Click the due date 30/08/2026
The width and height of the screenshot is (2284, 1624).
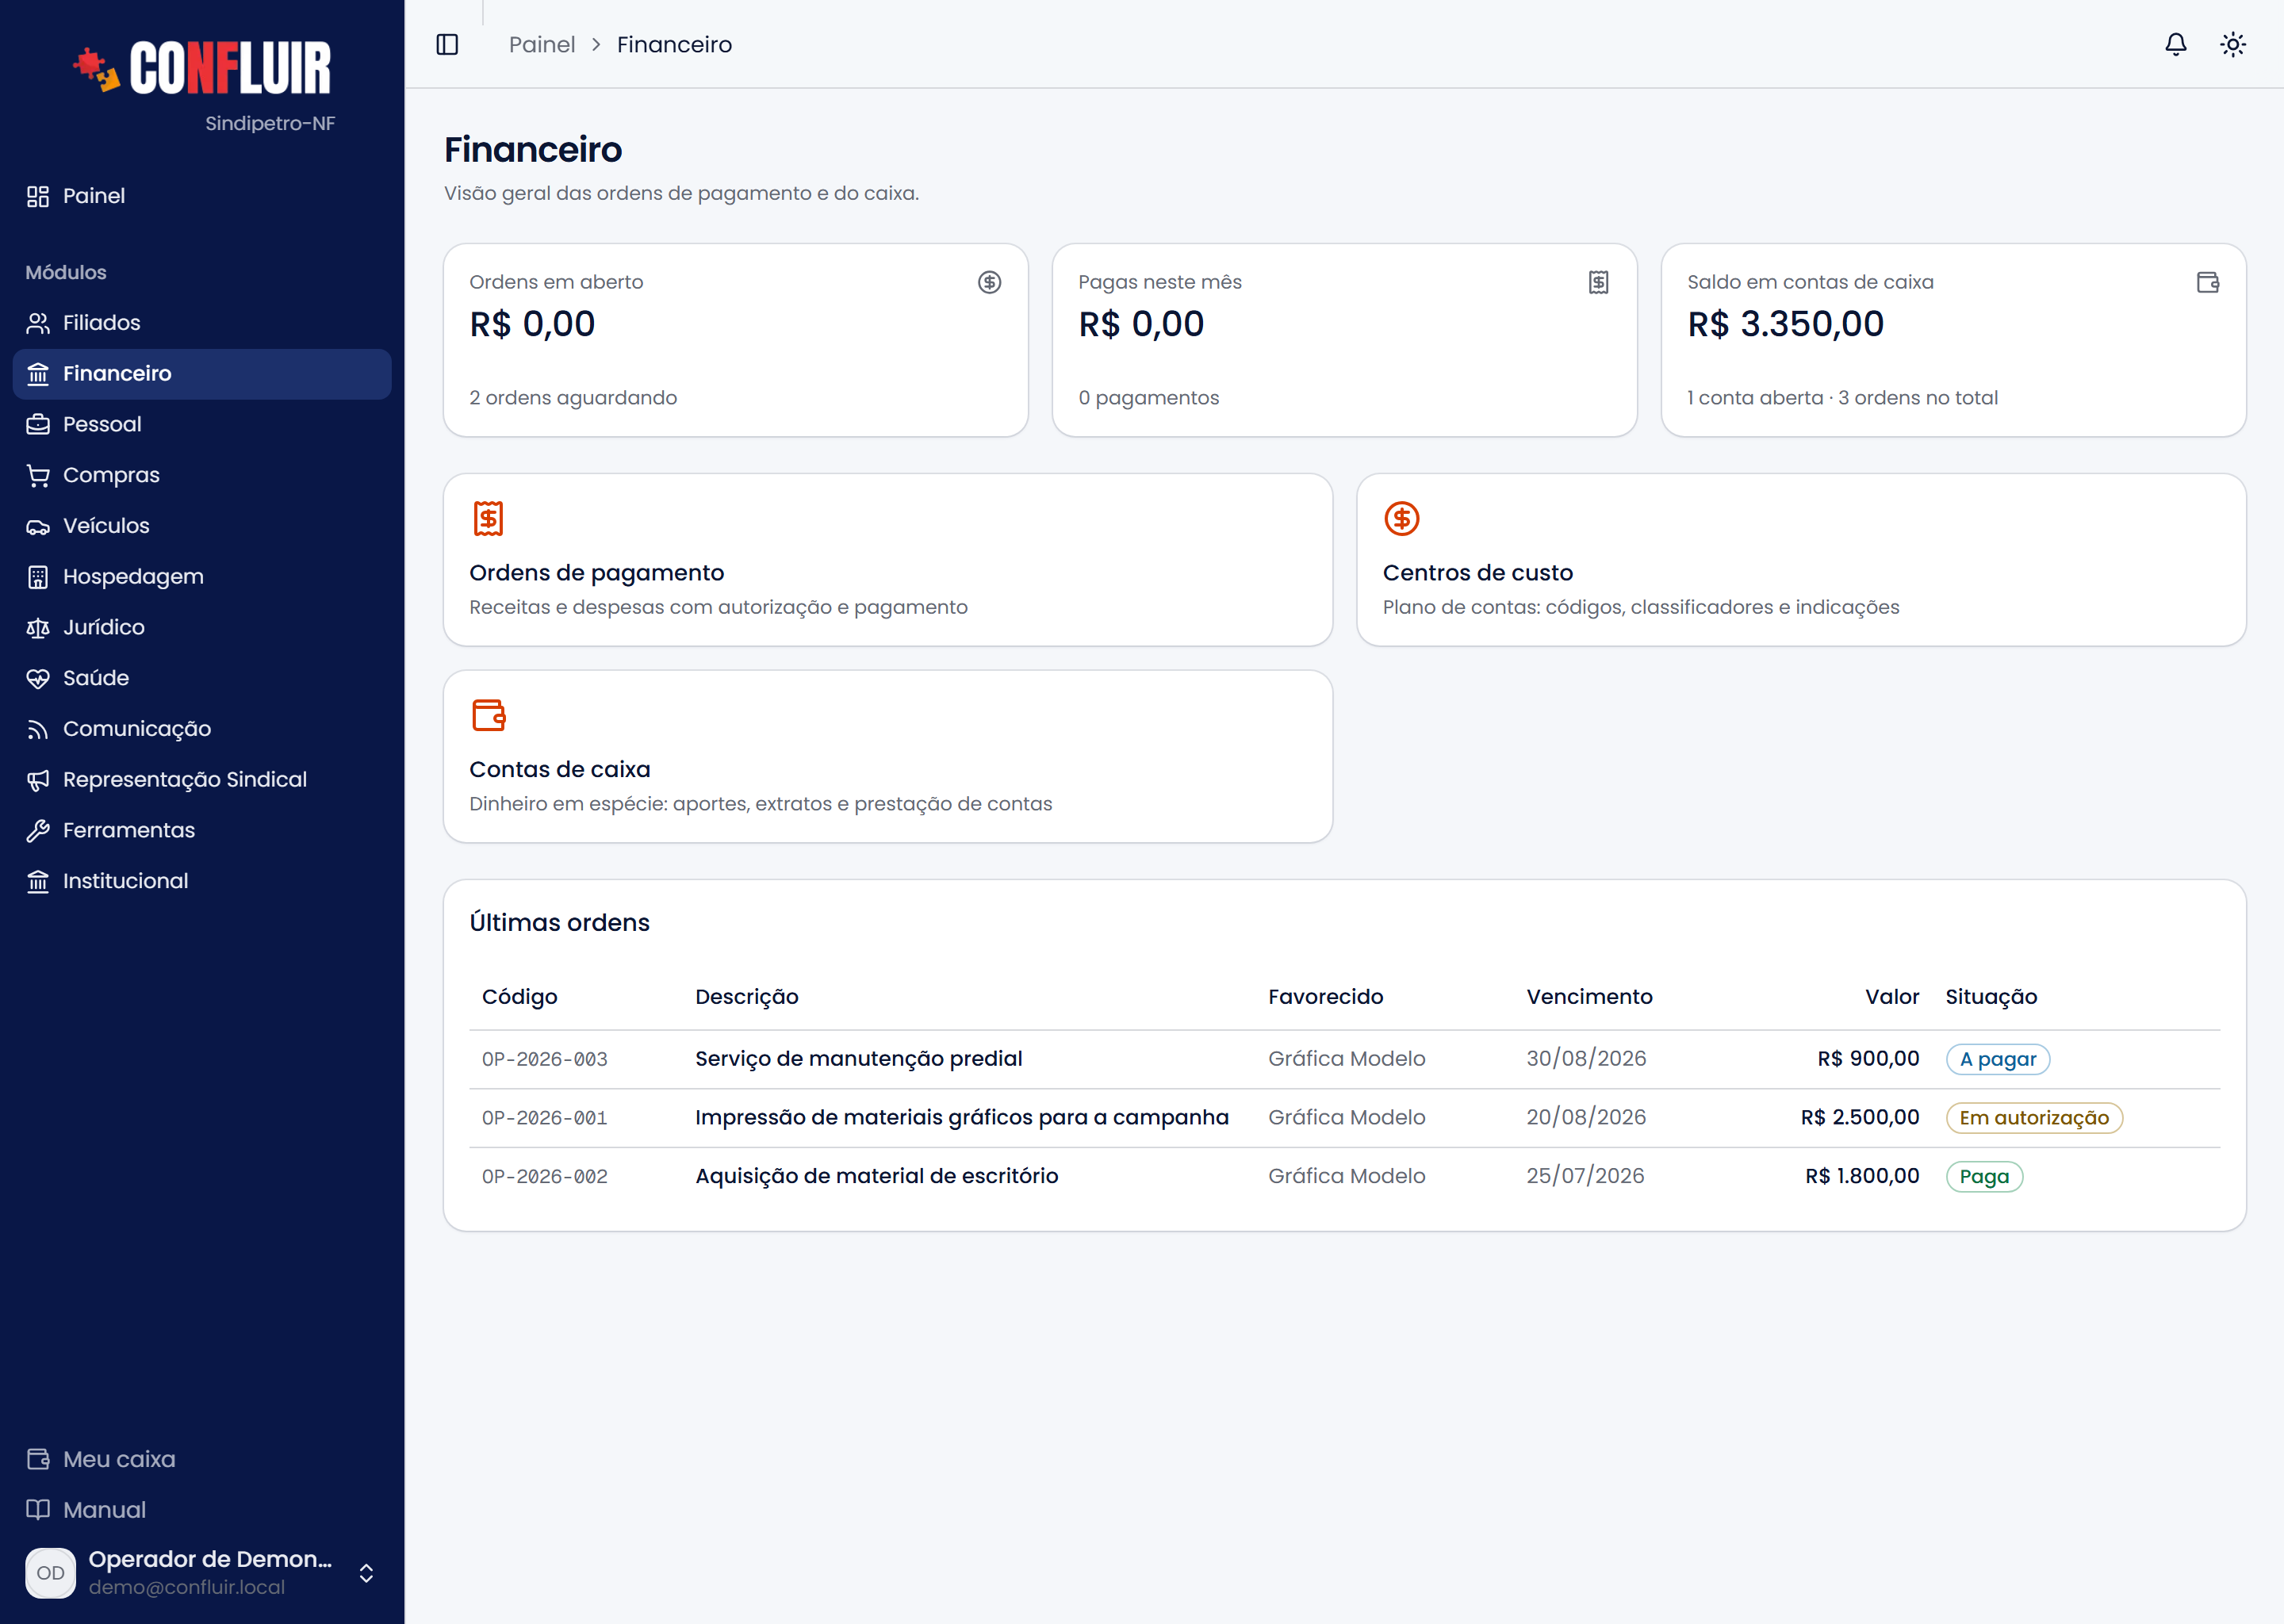tap(1586, 1059)
